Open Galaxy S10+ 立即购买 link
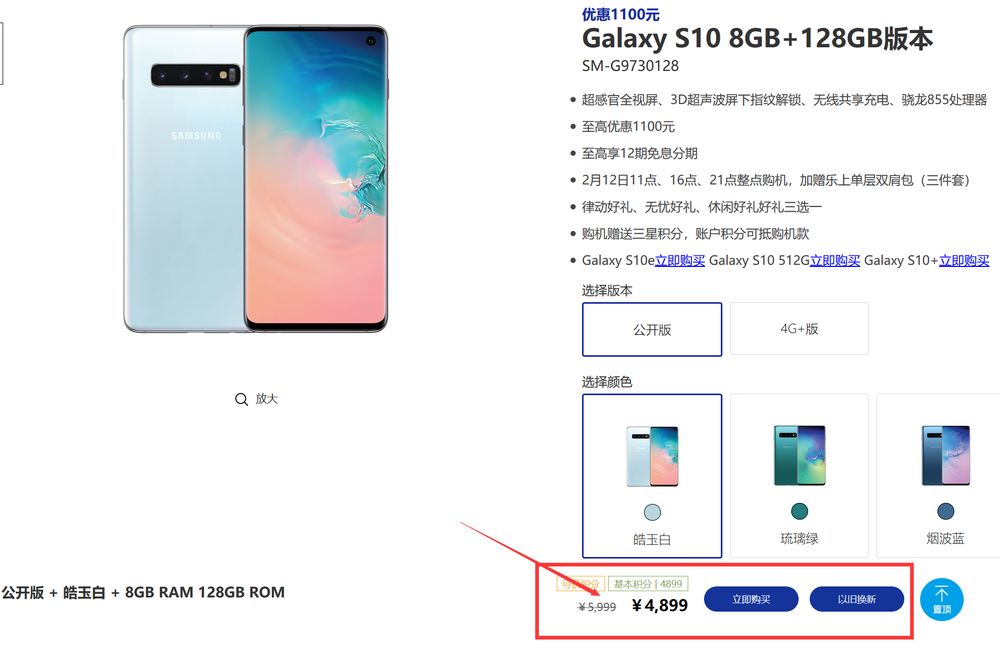The image size is (1000, 650). pos(964,260)
